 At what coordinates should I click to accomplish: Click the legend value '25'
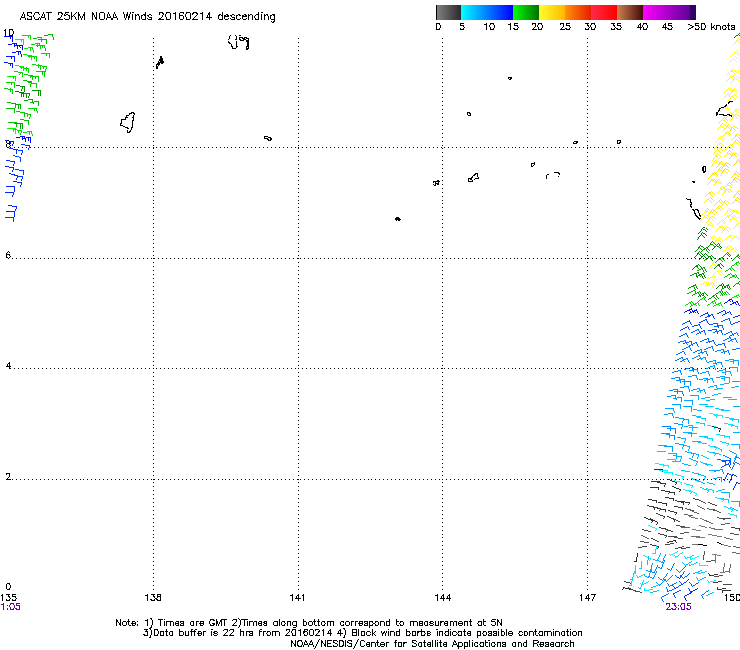pos(565,27)
